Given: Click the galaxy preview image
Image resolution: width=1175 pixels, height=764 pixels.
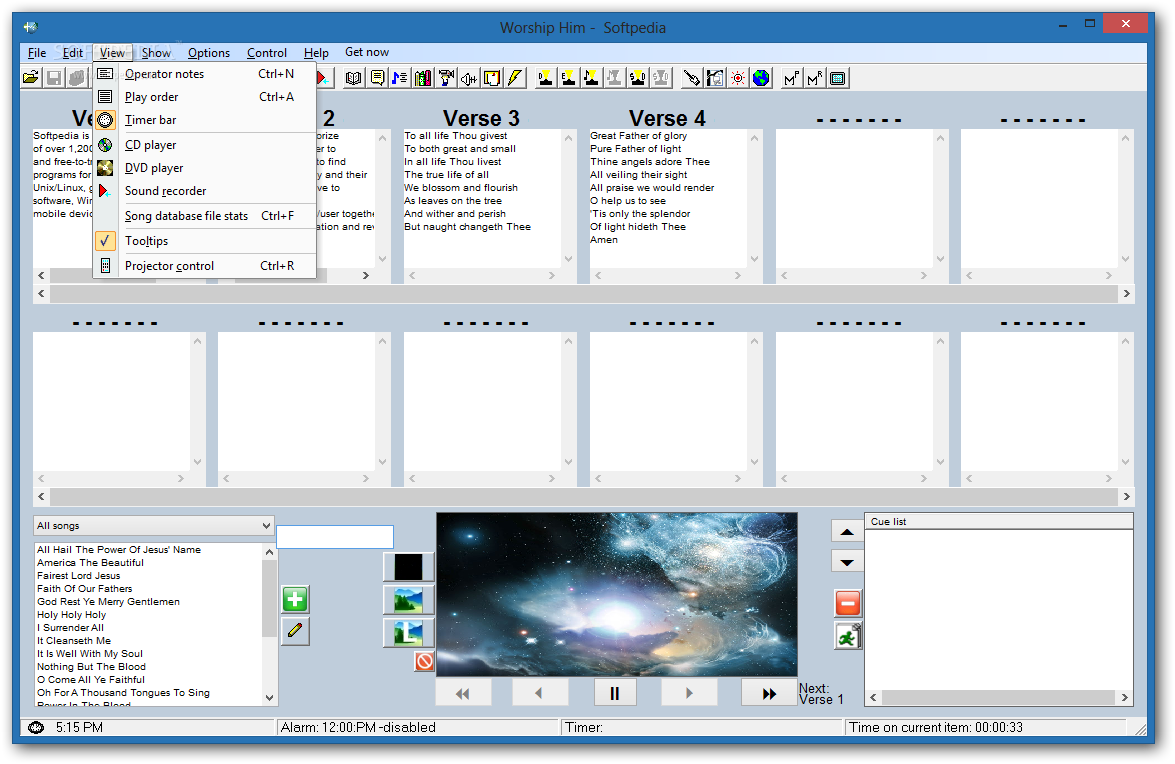Looking at the screenshot, I should click(617, 595).
